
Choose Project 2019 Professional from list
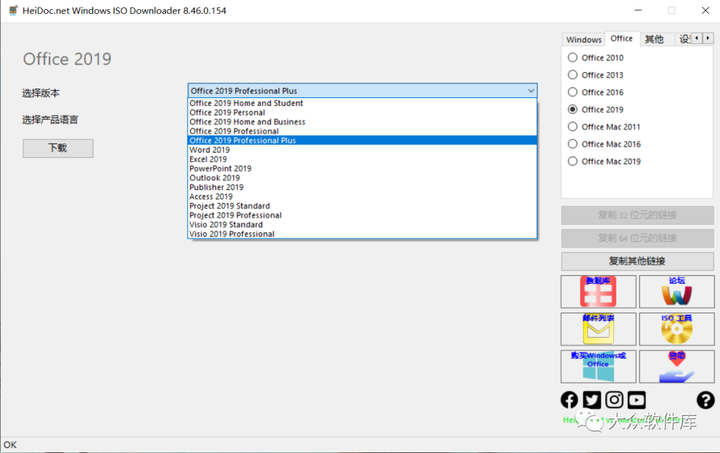pyautogui.click(x=362, y=215)
